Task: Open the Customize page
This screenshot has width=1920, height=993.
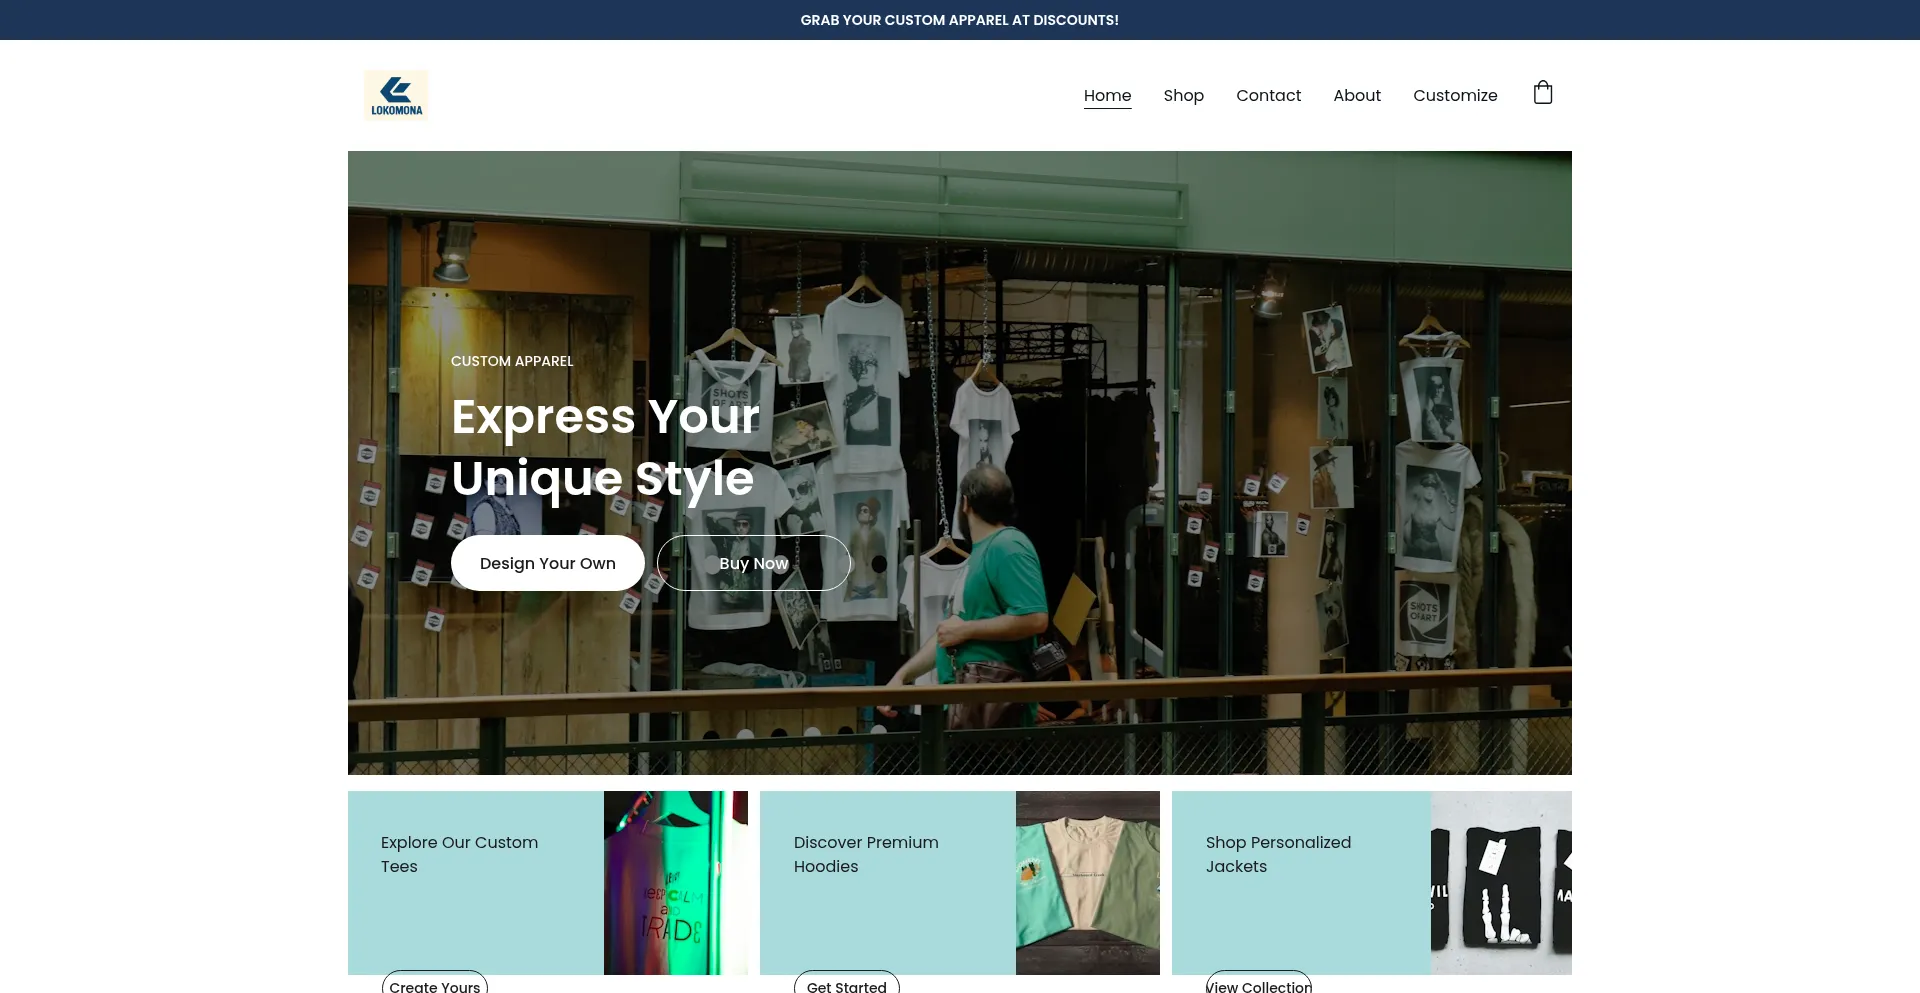Action: [1455, 96]
